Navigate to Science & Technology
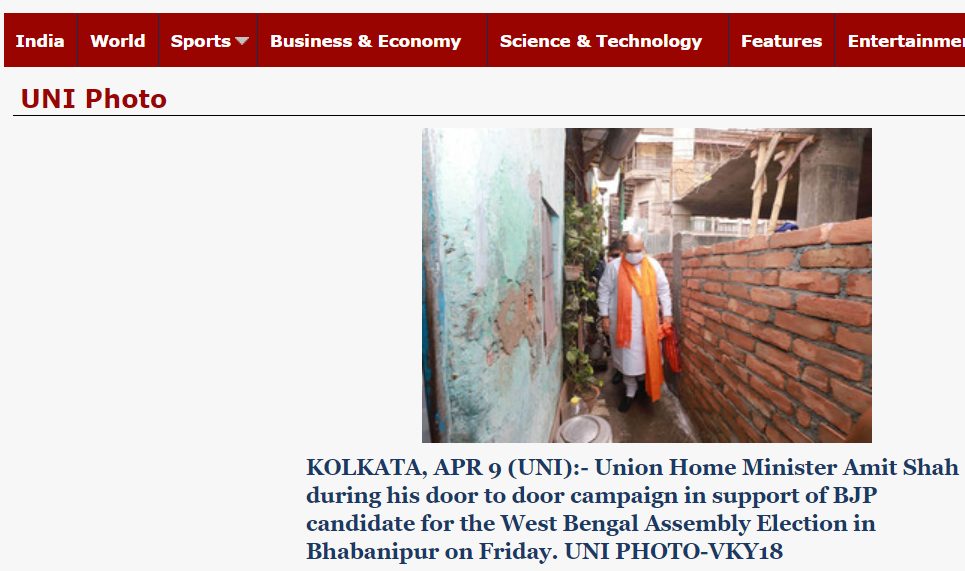Image resolution: width=965 pixels, height=571 pixels. coord(601,41)
